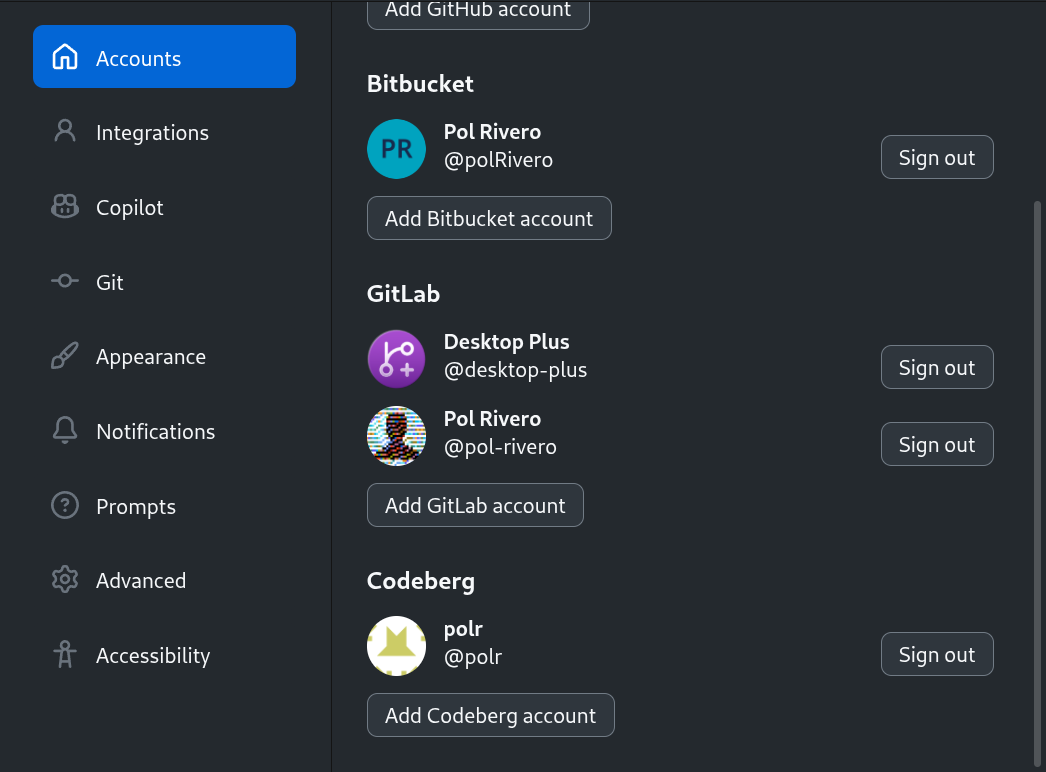Open the Advanced settings tab
This screenshot has width=1046, height=772.
164,580
